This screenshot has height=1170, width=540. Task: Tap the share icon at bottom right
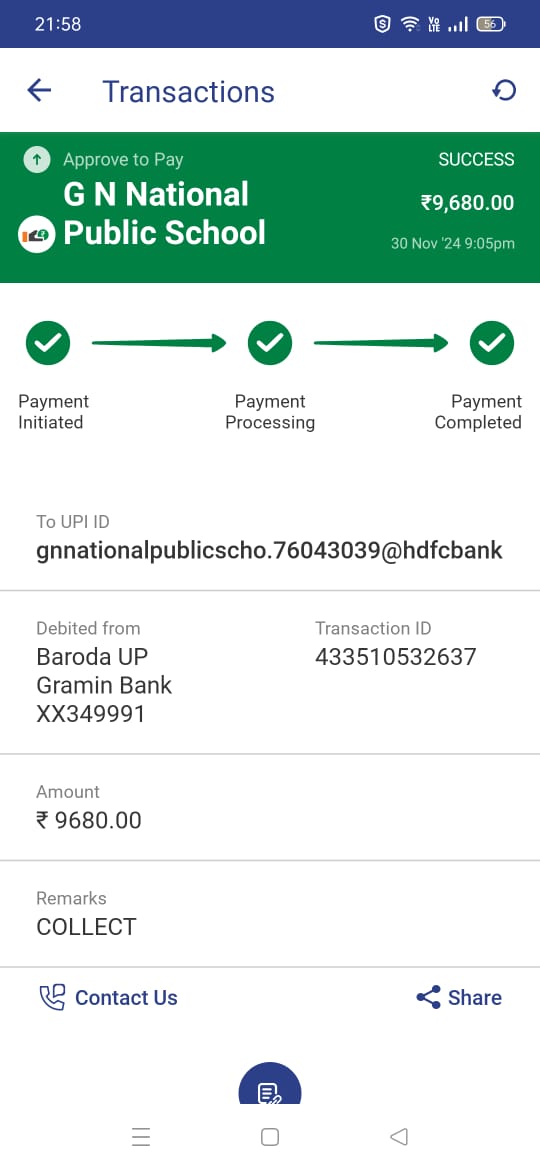428,998
